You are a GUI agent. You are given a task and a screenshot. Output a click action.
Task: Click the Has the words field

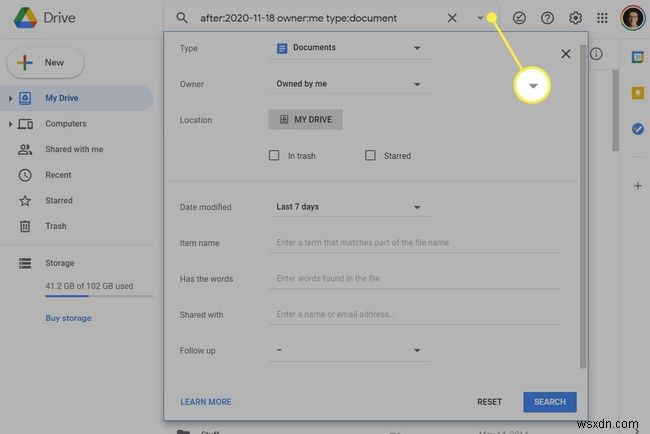[414, 279]
